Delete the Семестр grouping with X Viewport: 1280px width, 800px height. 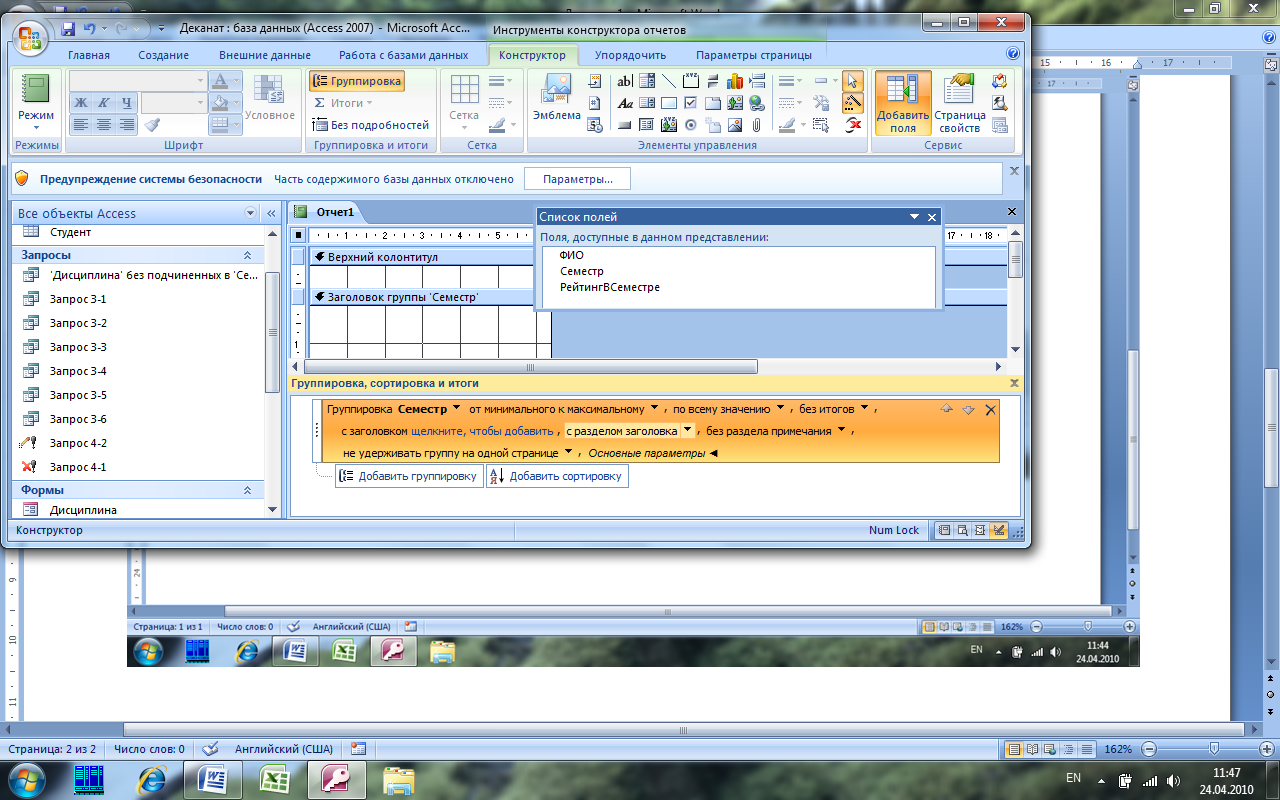tap(991, 409)
